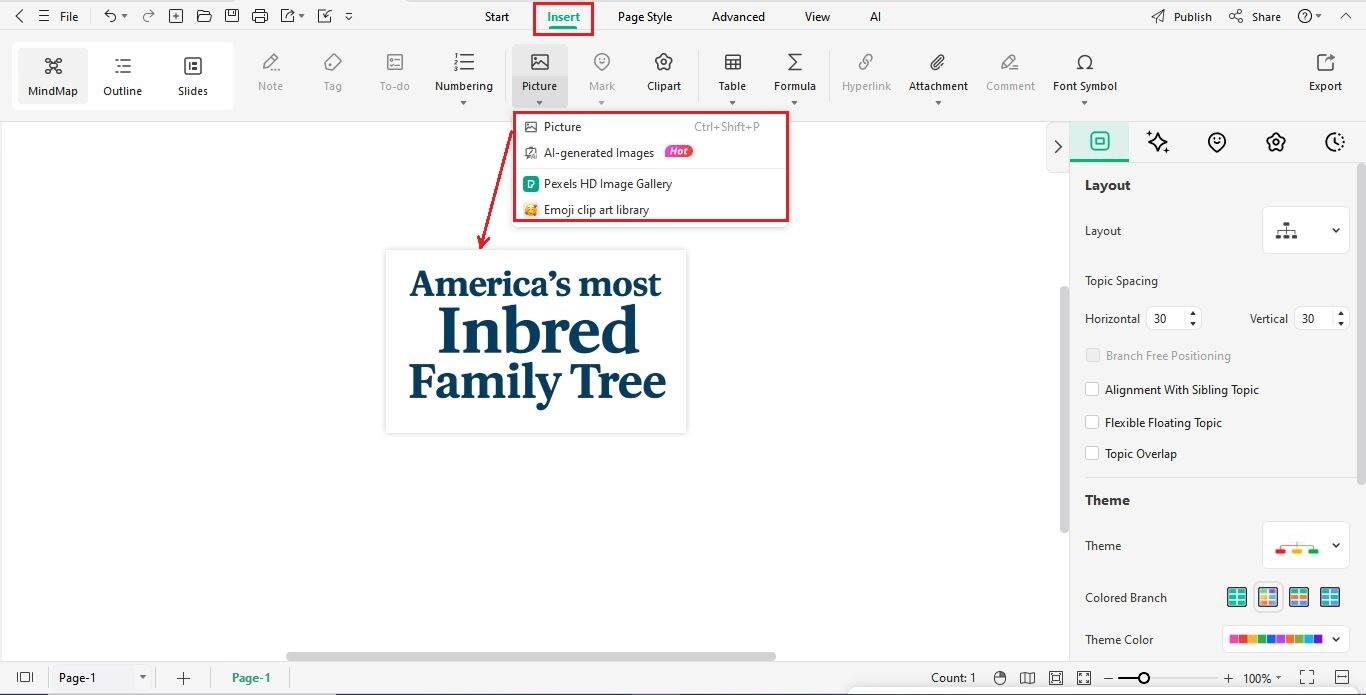Click the Save floppy disk icon

[x=232, y=16]
